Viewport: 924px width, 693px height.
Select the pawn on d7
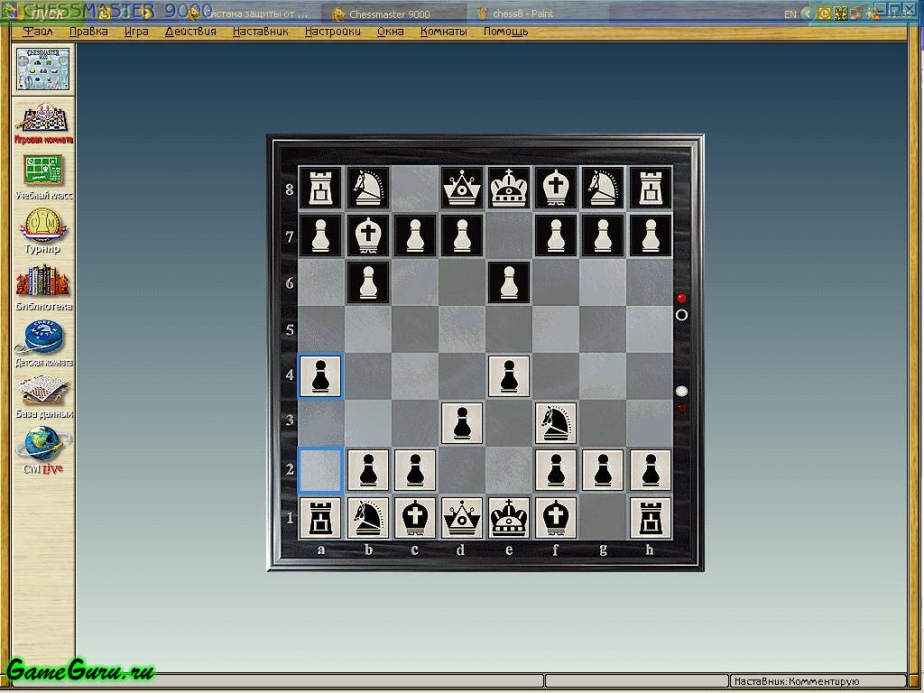(462, 235)
